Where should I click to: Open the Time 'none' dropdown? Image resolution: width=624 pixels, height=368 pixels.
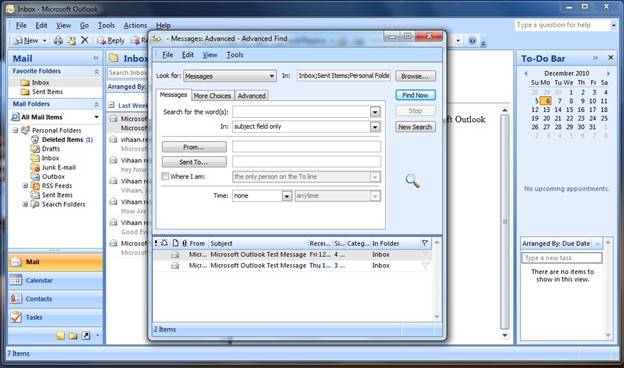[x=287, y=196]
